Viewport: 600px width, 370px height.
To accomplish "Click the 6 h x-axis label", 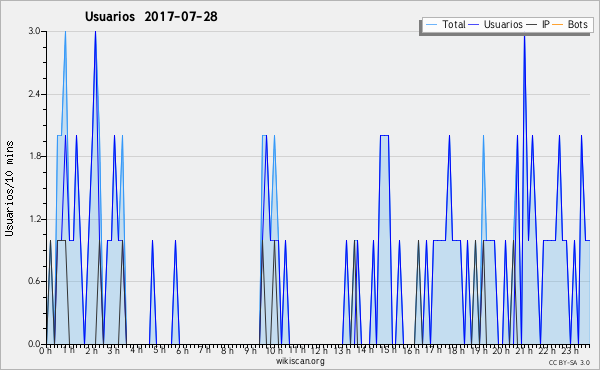I will (x=182, y=350).
